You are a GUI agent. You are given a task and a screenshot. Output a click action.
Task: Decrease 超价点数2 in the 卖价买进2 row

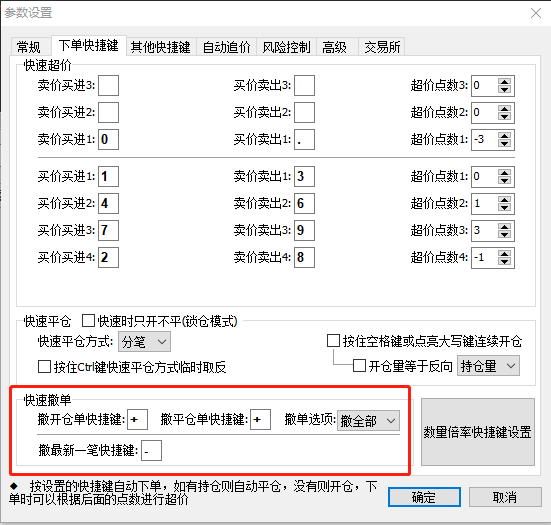(505, 117)
